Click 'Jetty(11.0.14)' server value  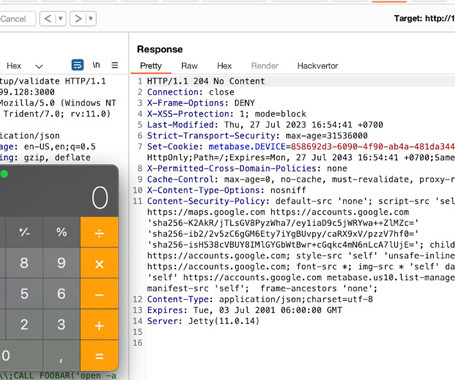pyautogui.click(x=224, y=321)
